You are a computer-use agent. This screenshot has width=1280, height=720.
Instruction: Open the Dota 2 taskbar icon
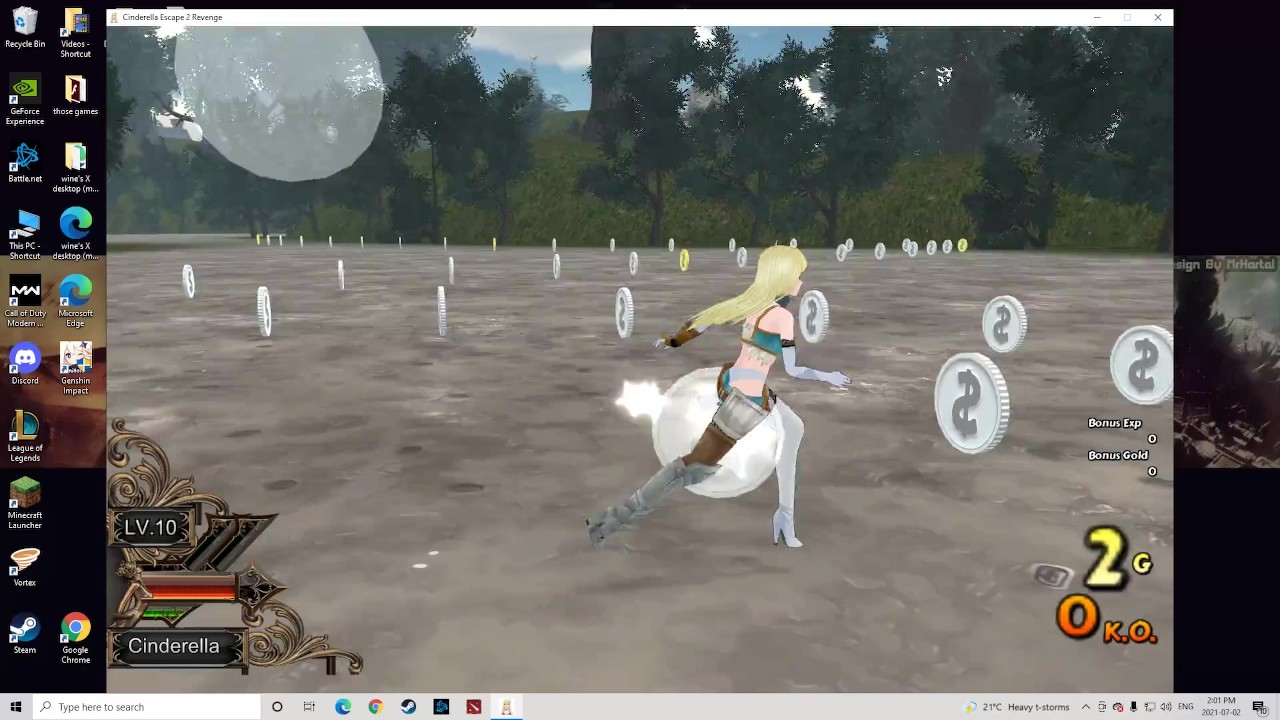coord(474,707)
